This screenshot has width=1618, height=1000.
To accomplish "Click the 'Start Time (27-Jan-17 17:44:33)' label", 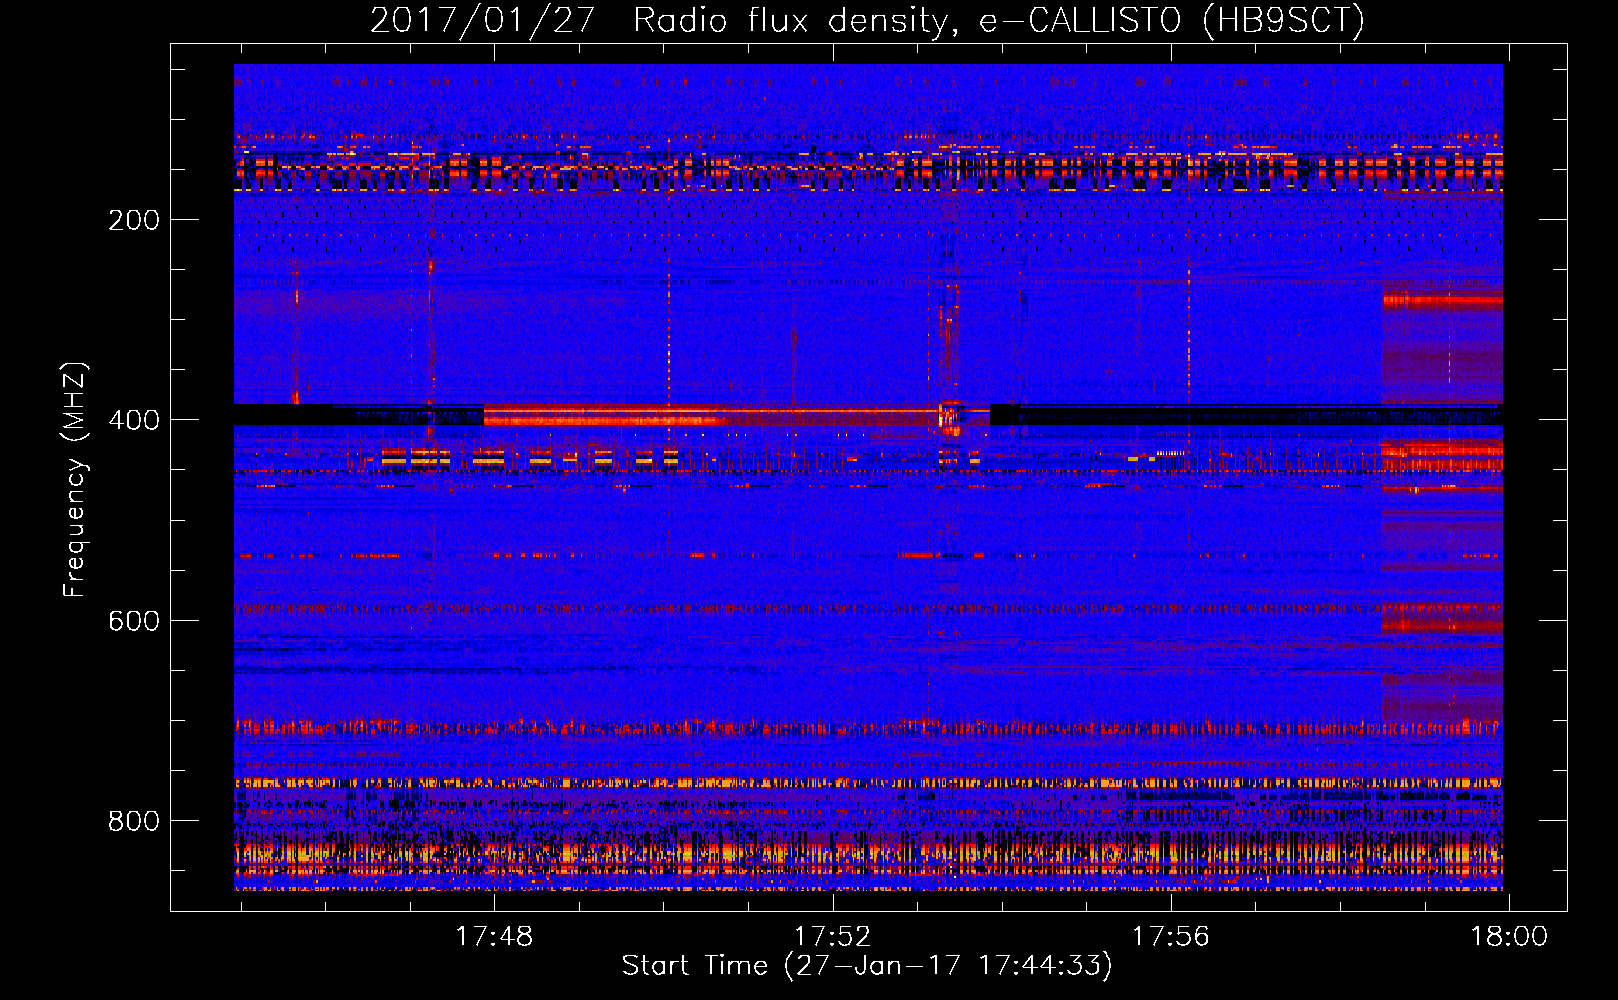I will 867,966.
